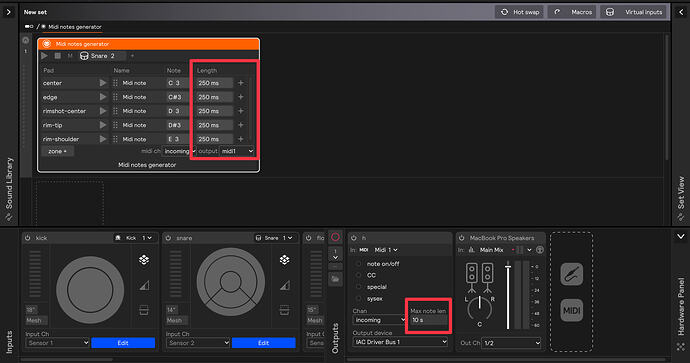The width and height of the screenshot is (690, 363).
Task: Grab the center row drag handle
Action: [x=115, y=83]
